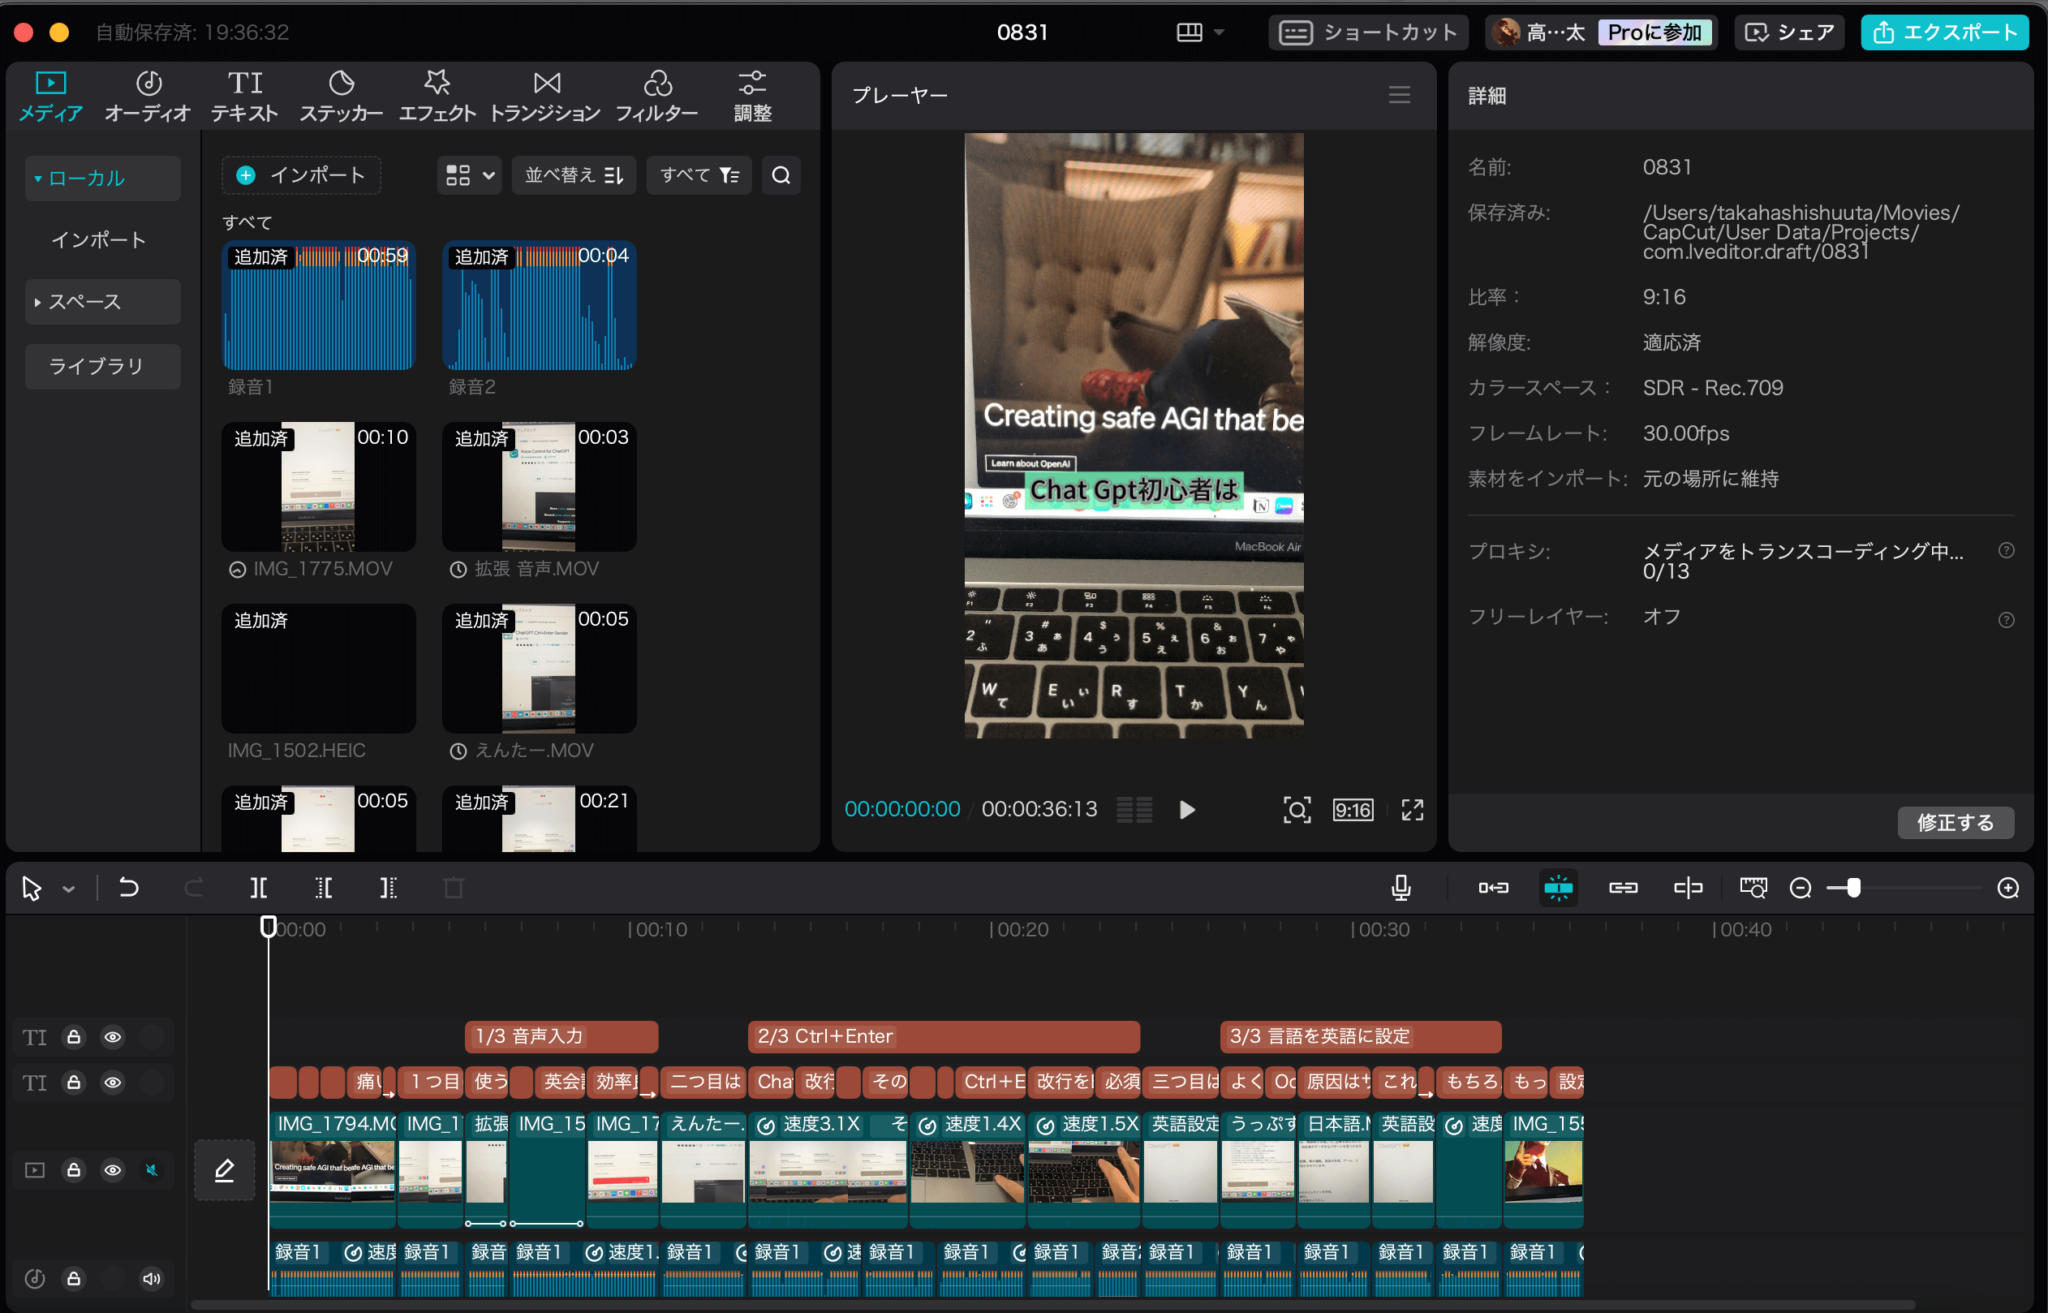Click the search icon in media panel
This screenshot has height=1313, width=2048.
(781, 176)
